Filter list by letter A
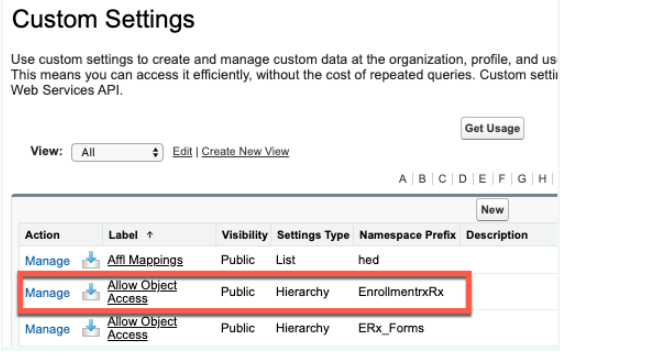The image size is (647, 363). [403, 179]
